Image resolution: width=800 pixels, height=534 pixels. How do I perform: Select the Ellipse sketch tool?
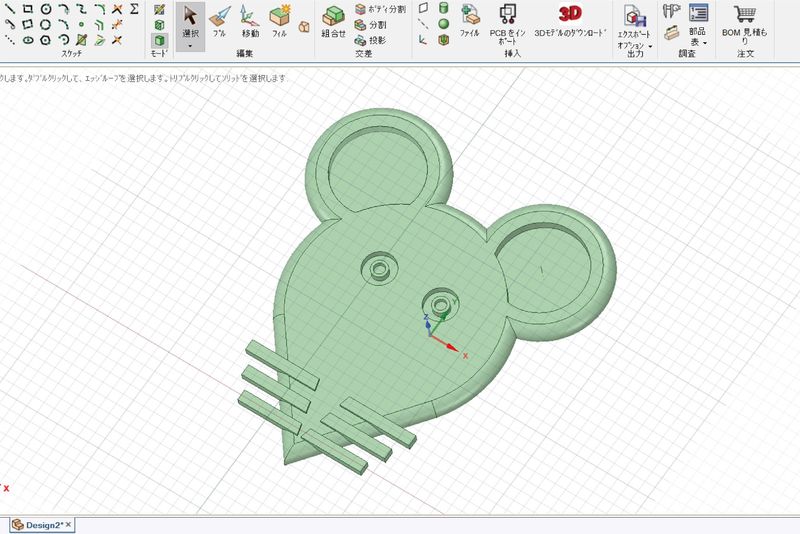tap(28, 40)
